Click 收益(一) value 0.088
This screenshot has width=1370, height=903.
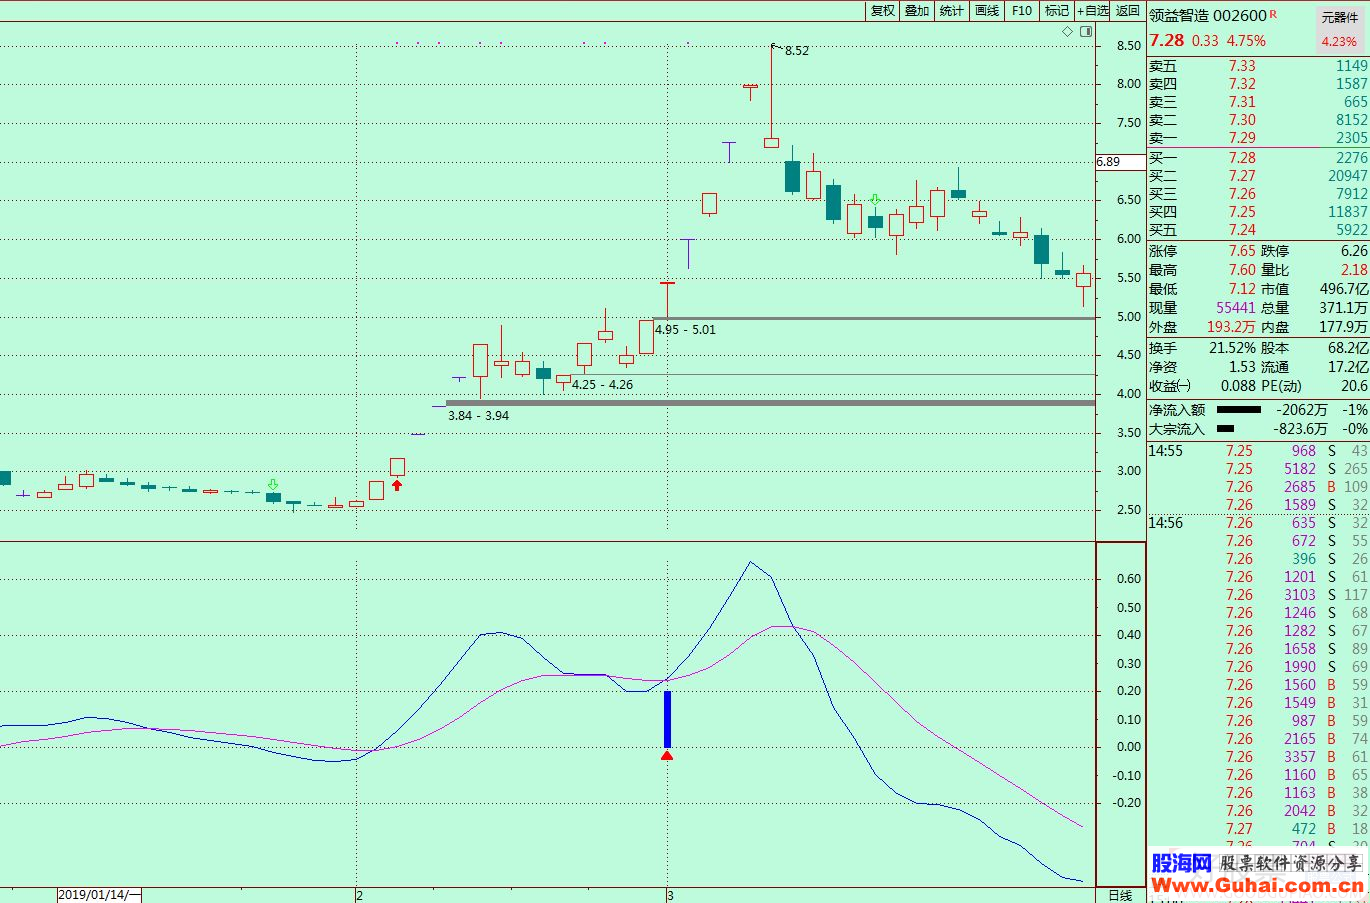pyautogui.click(x=1238, y=386)
